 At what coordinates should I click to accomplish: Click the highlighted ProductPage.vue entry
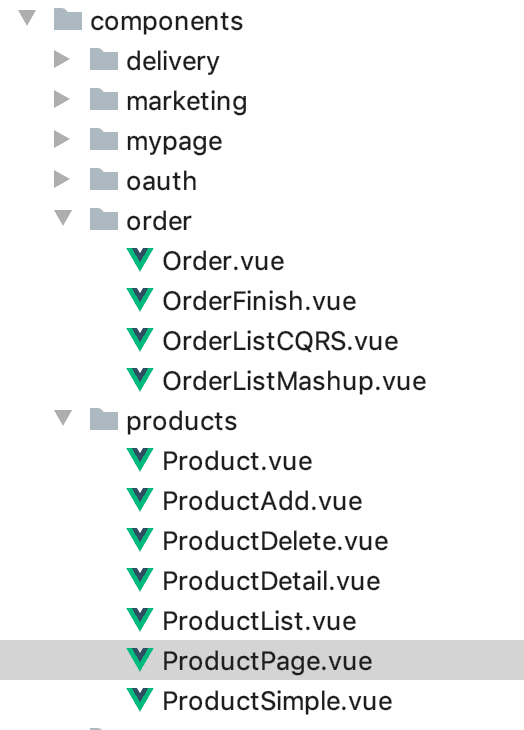pyautogui.click(x=262, y=660)
